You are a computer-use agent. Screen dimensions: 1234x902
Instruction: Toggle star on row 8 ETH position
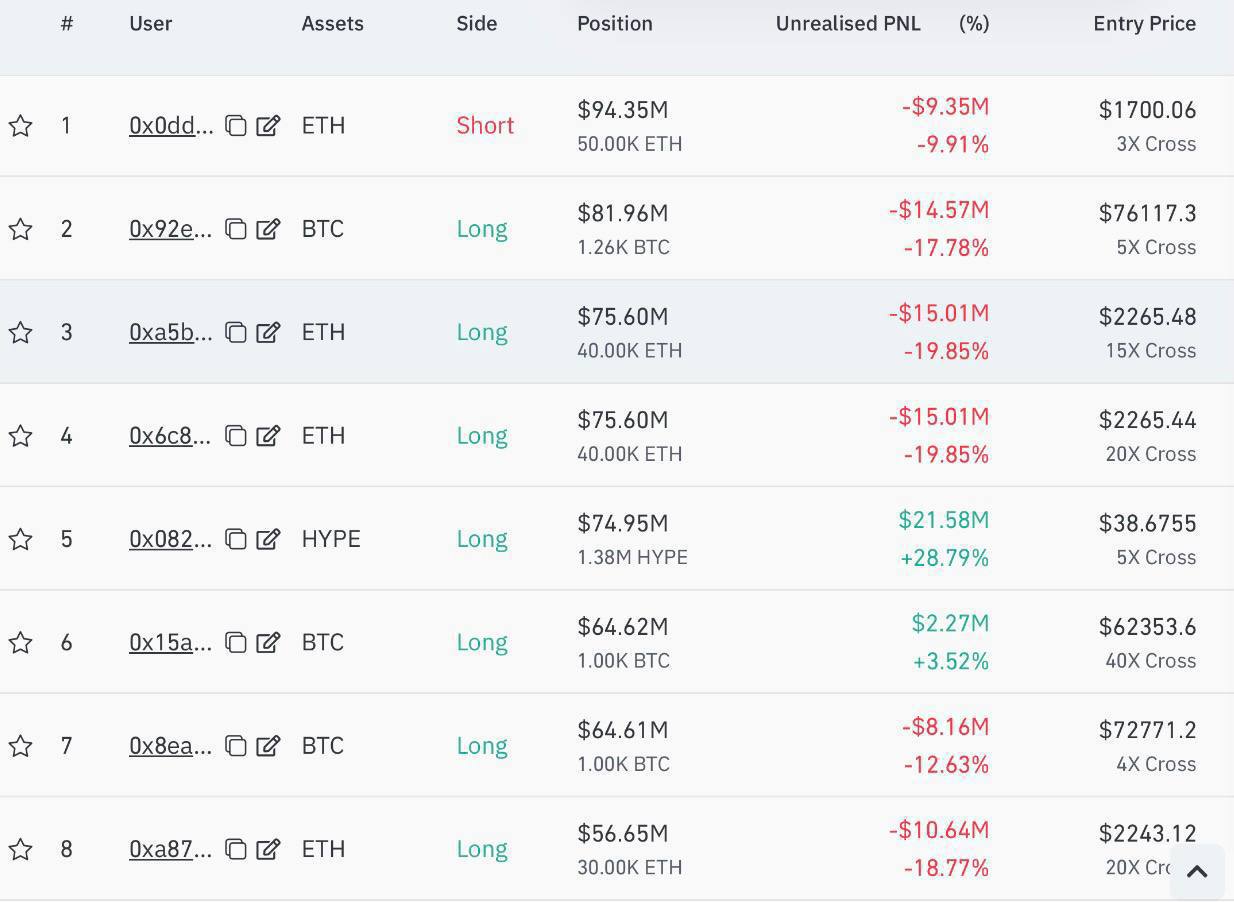pyautogui.click(x=21, y=849)
